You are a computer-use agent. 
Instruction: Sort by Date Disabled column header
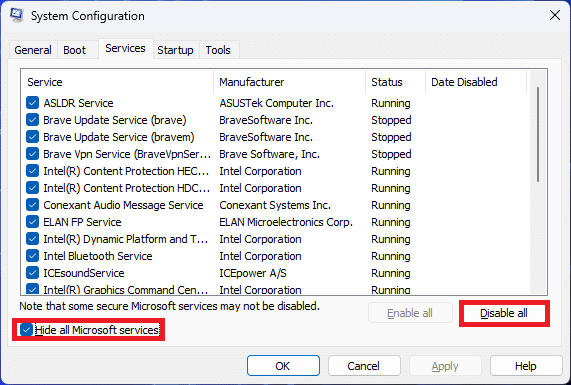tap(476, 82)
